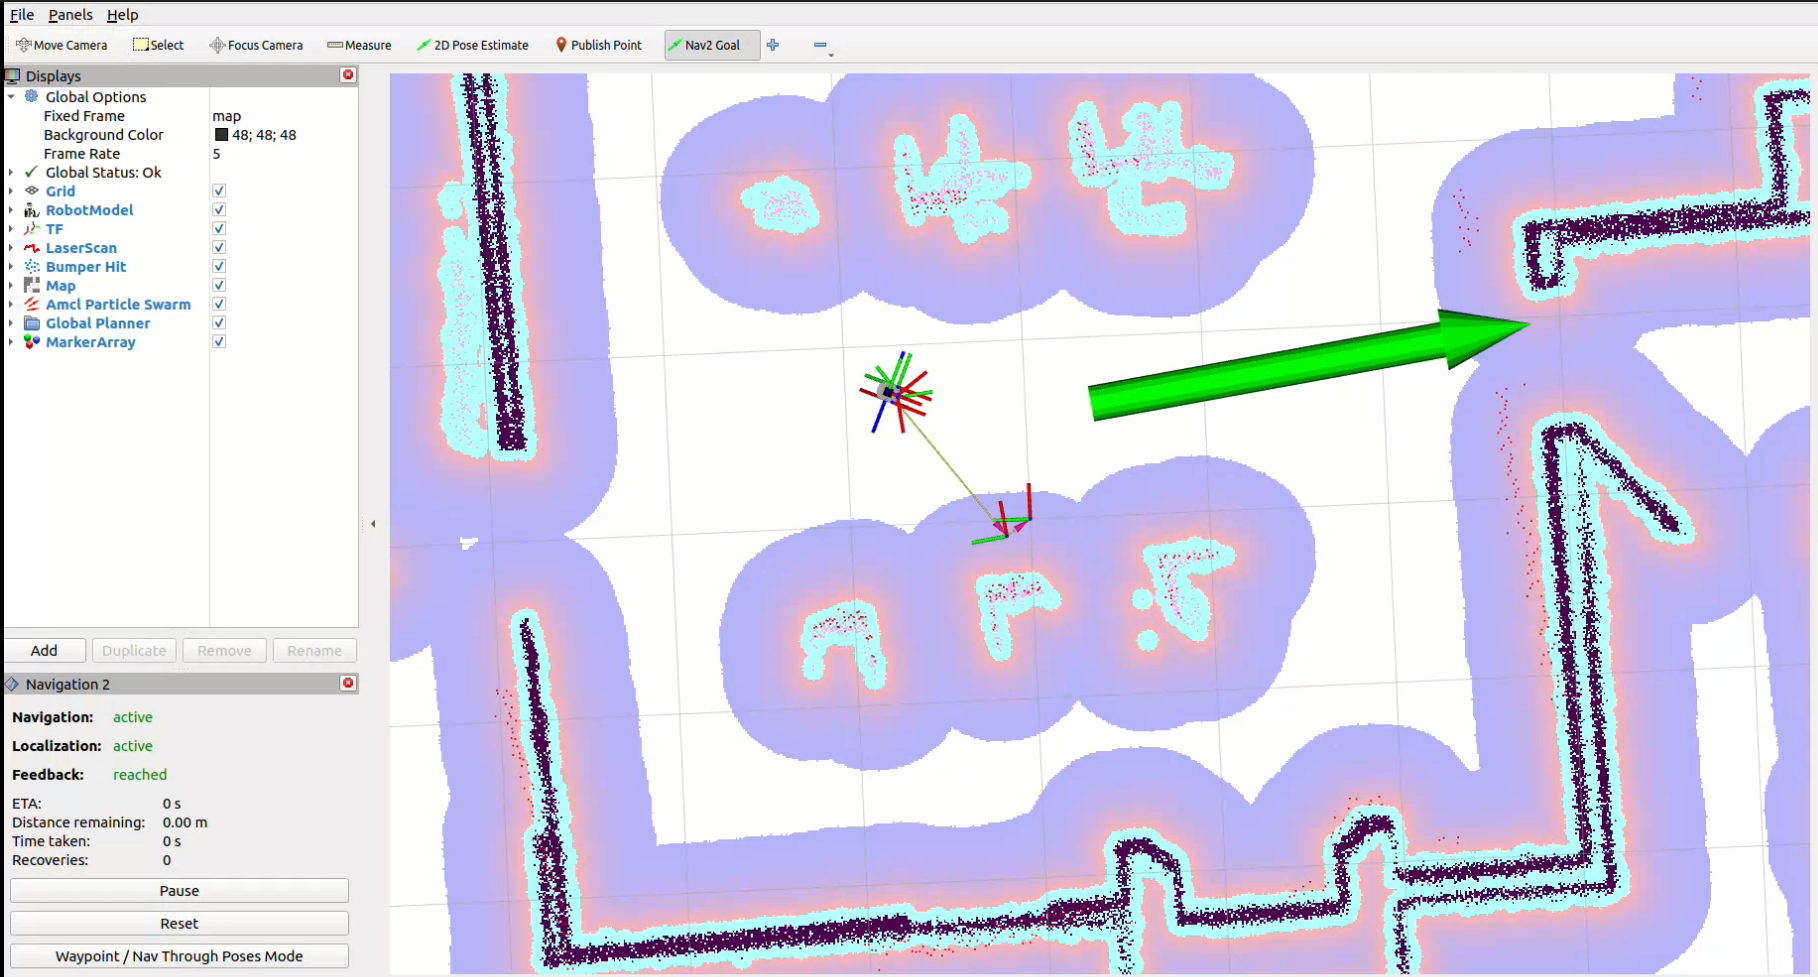Activate the Measure tool
This screenshot has height=977, width=1818.
click(359, 45)
